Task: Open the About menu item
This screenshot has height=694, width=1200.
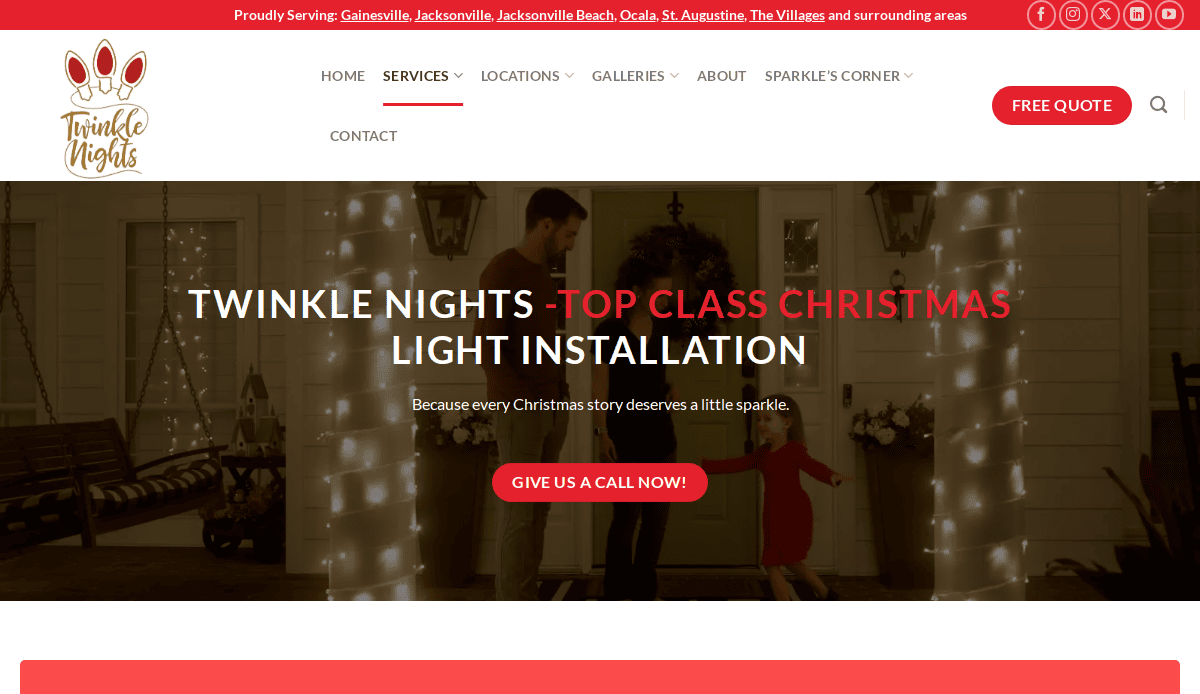Action: click(x=722, y=76)
